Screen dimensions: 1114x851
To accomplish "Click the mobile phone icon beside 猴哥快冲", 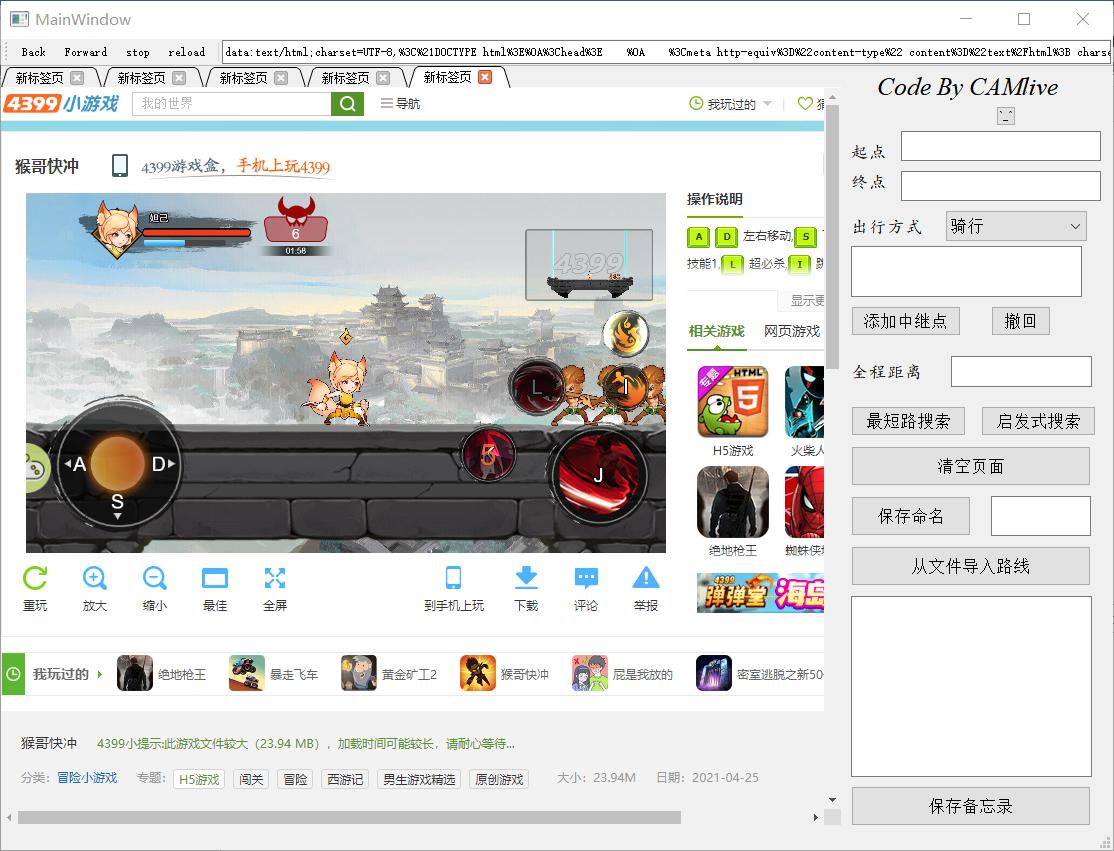I will (120, 166).
